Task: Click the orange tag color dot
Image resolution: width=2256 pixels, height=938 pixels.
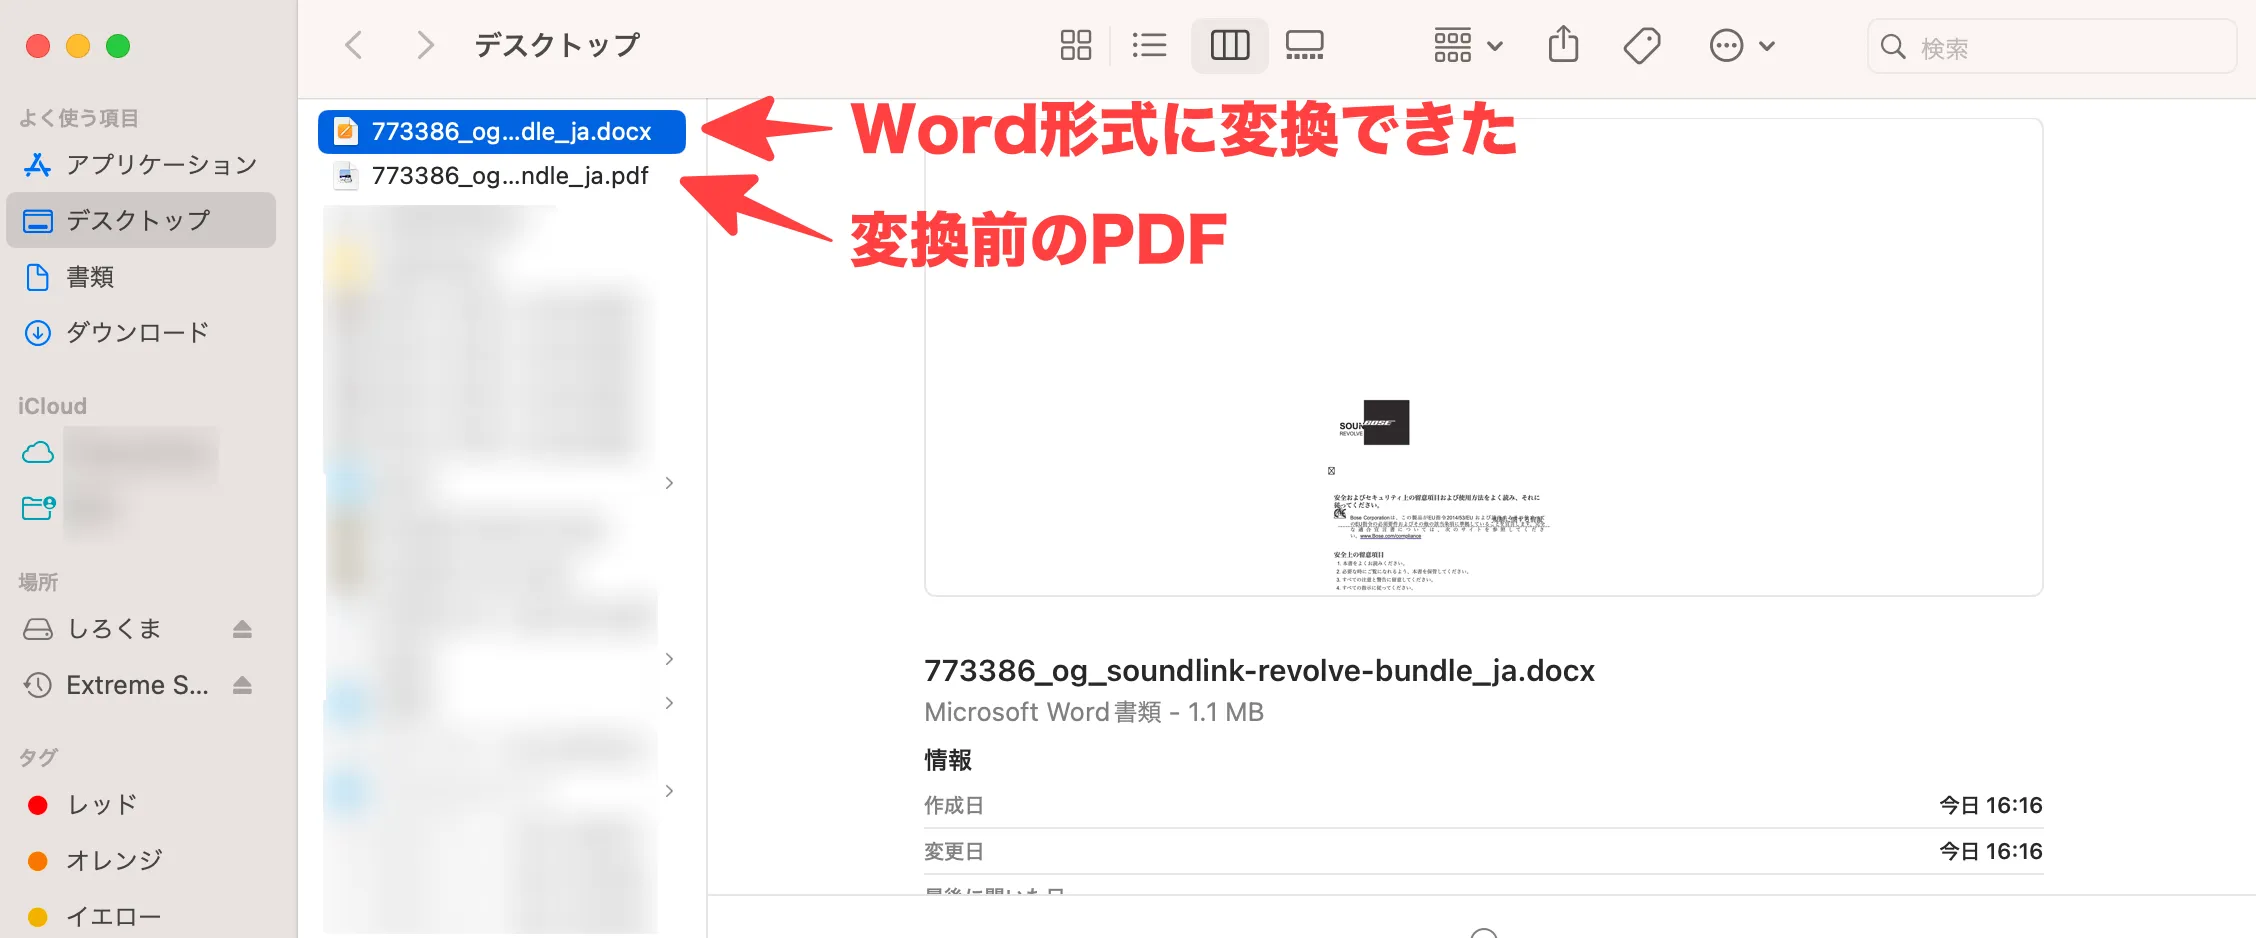Action: [x=38, y=861]
